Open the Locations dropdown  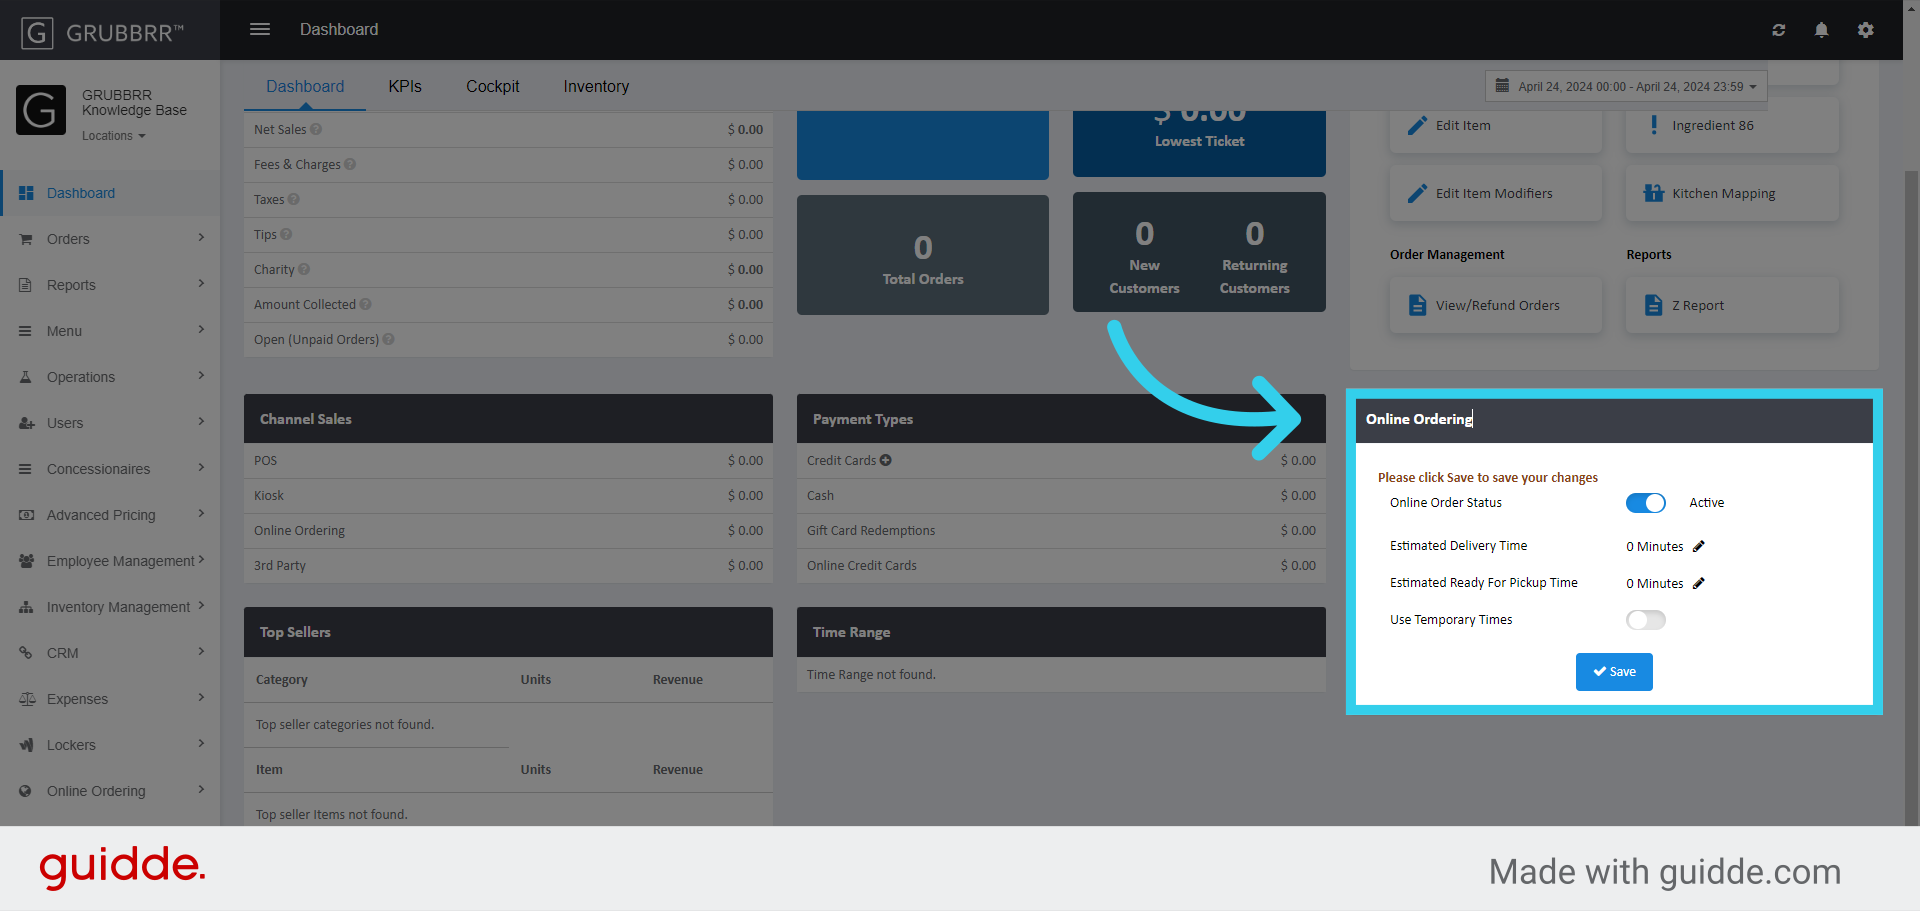coord(113,136)
